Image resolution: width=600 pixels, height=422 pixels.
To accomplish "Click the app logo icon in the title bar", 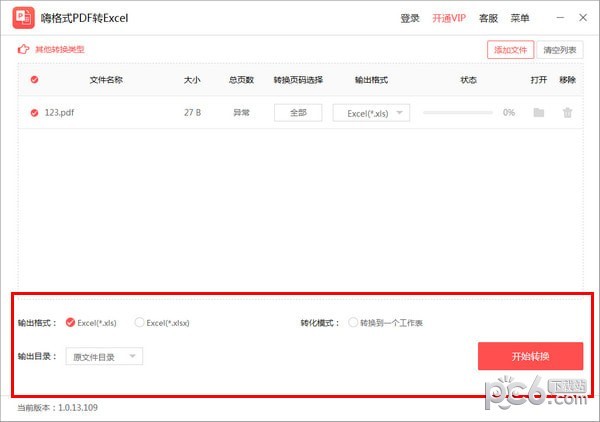I will pos(23,18).
